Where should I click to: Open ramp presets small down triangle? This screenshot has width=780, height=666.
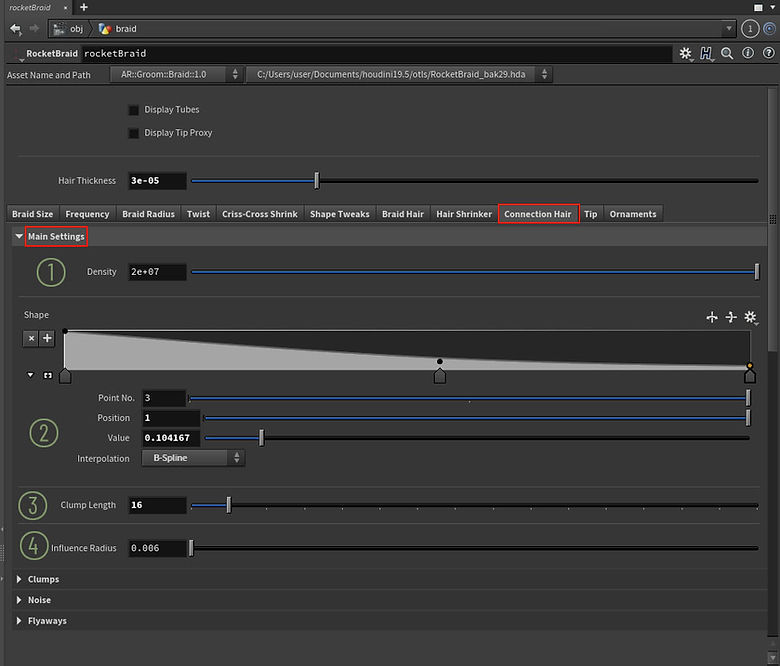31,375
